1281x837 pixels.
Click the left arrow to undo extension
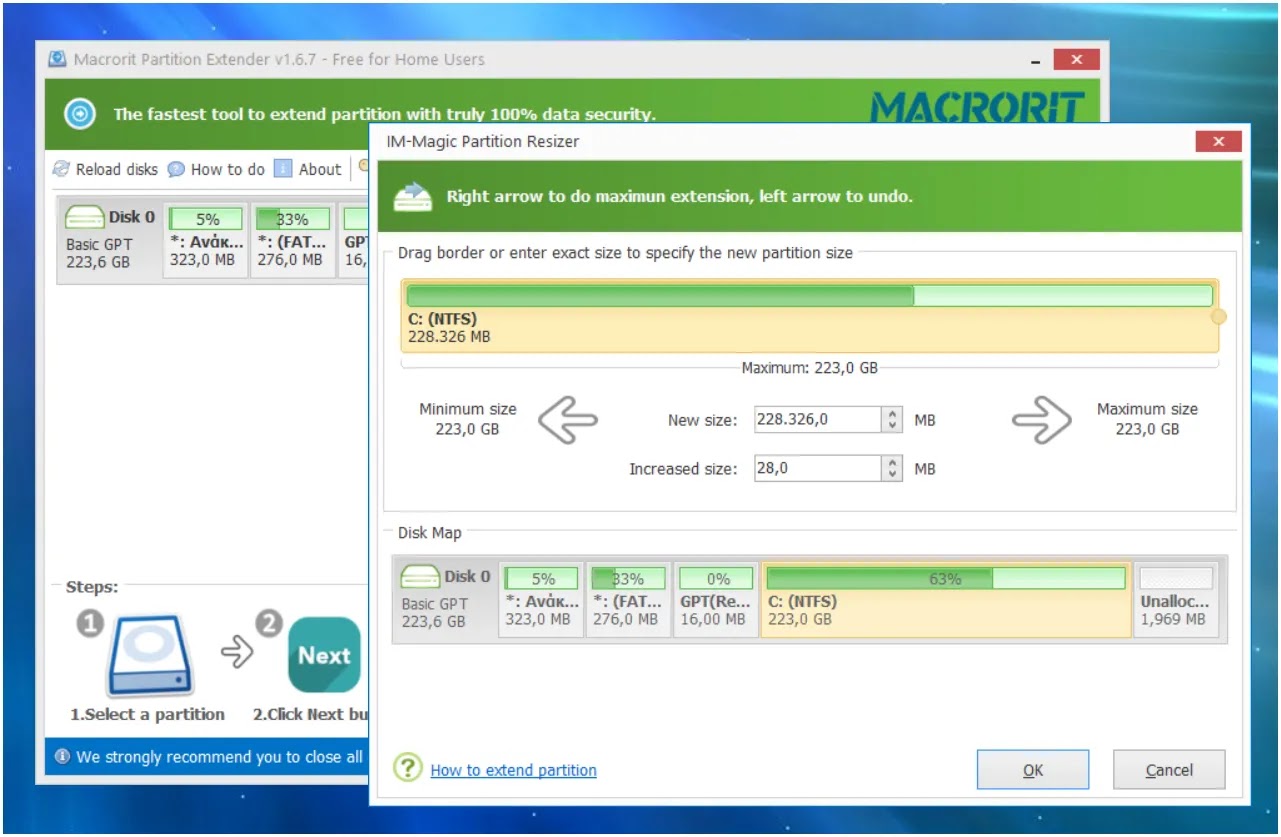[568, 419]
